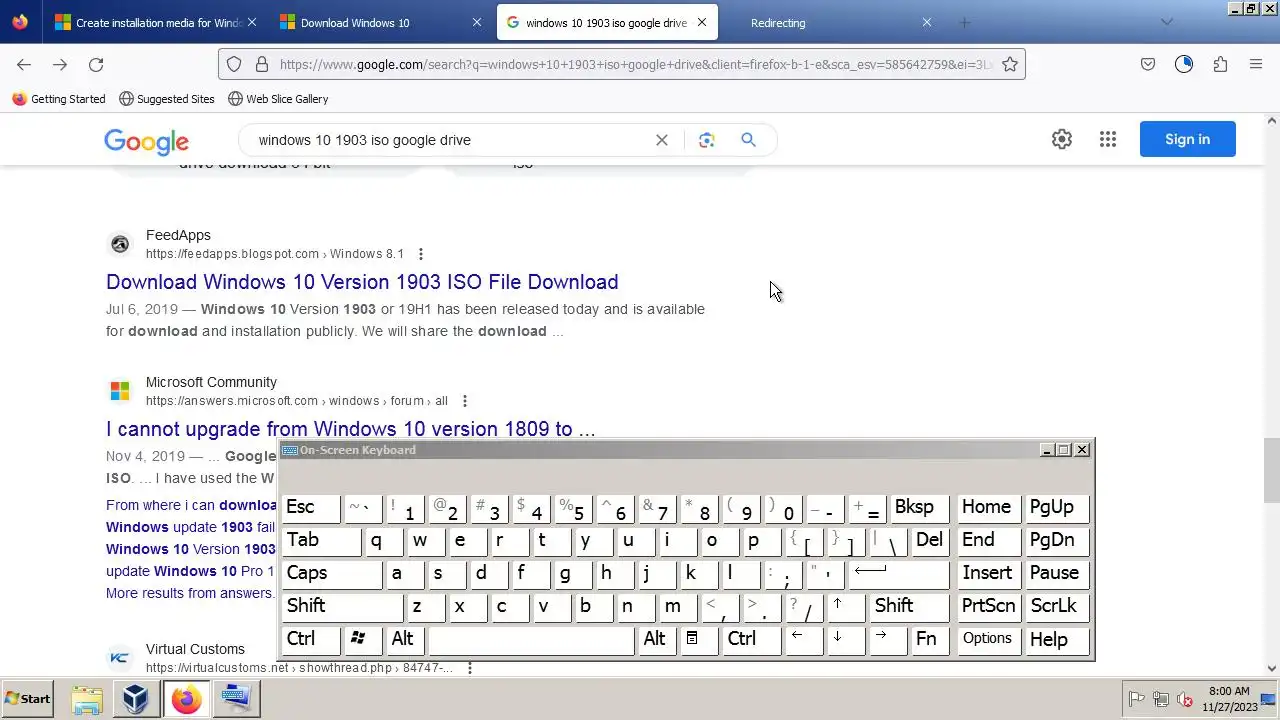Toggle the ScrLk key on keyboard
This screenshot has width=1280, height=720.
click(1058, 606)
